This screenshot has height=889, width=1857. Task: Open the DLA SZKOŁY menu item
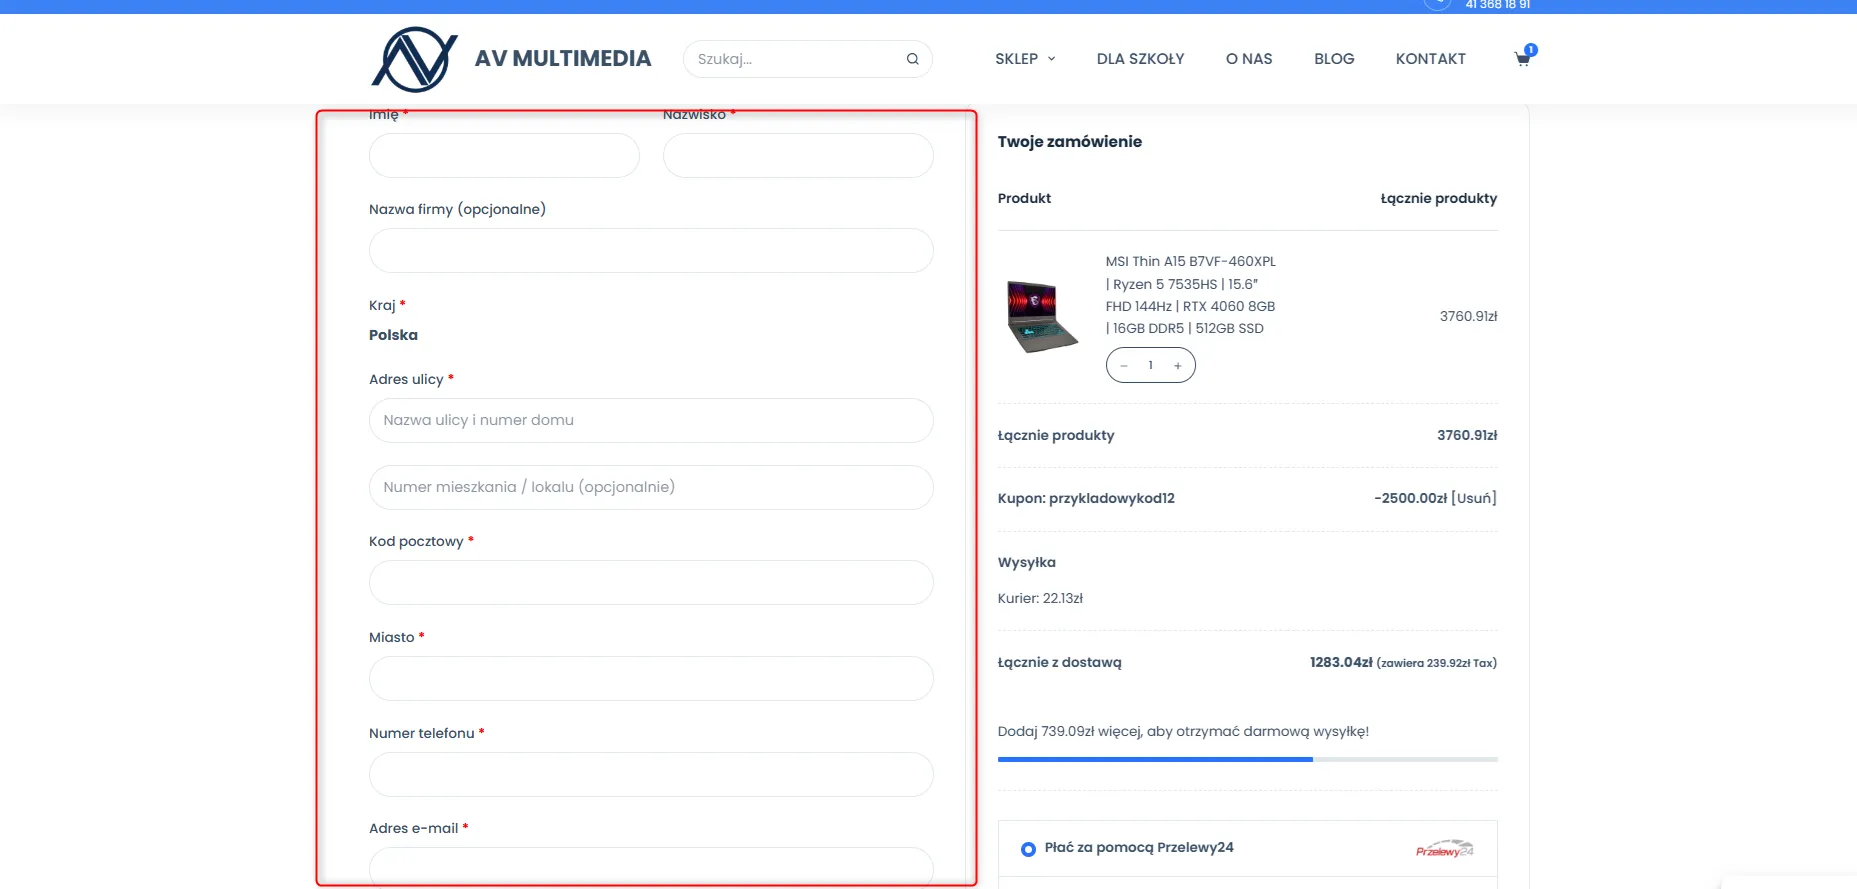tap(1140, 59)
